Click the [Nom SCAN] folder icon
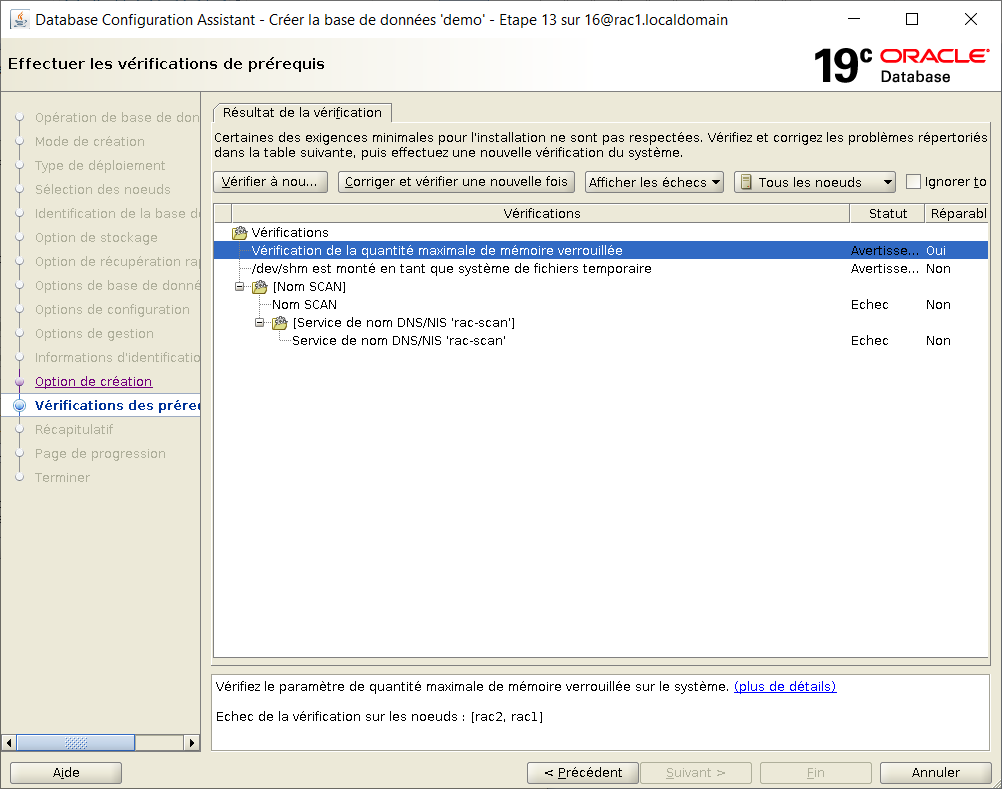The width and height of the screenshot is (1002, 789). pos(259,287)
